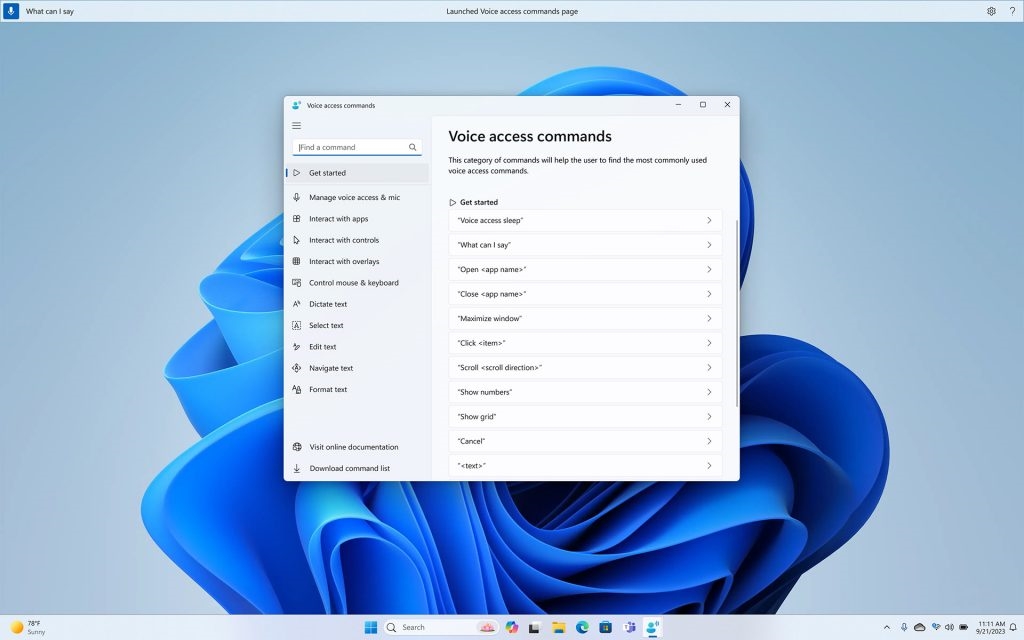Expand the "Show numbers" command chevron
This screenshot has height=640, width=1024.
pos(709,392)
